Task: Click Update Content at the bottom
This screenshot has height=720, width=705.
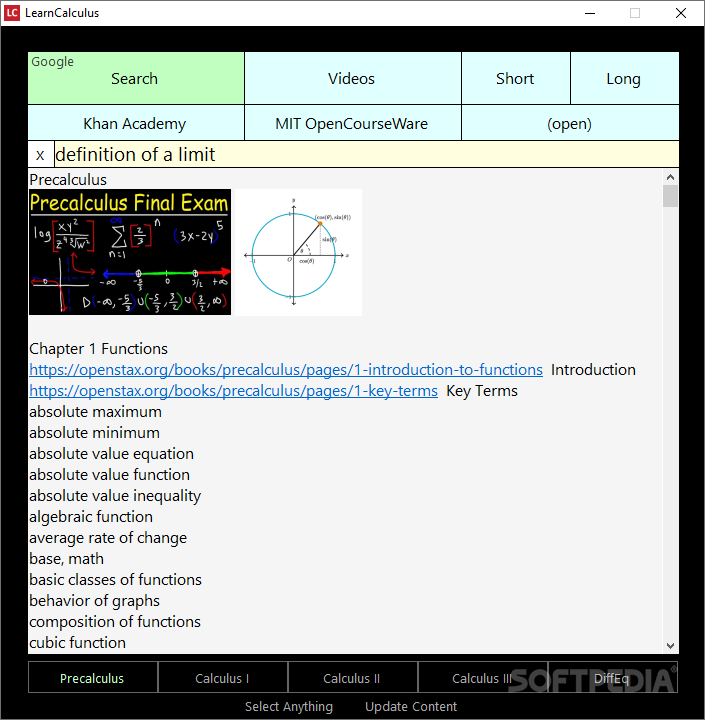Action: pyautogui.click(x=411, y=706)
